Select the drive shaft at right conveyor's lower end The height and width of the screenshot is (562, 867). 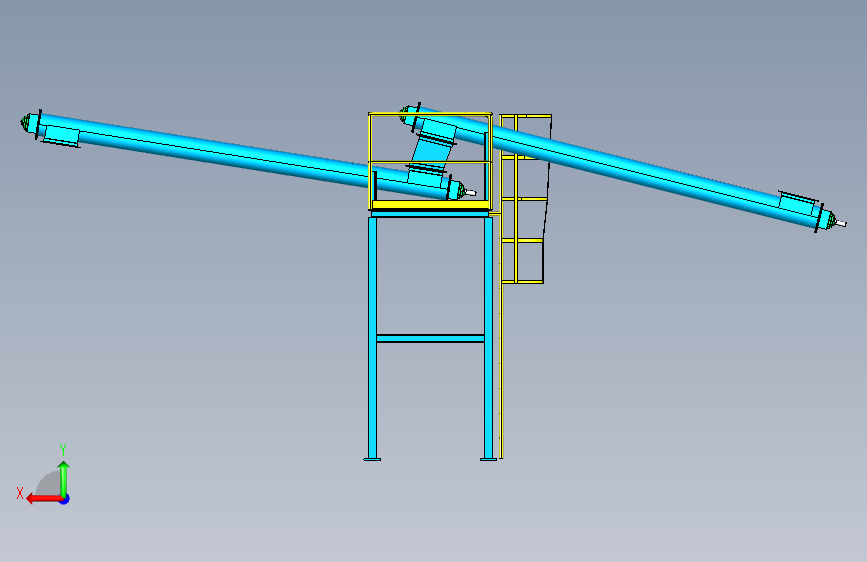pyautogui.click(x=840, y=223)
